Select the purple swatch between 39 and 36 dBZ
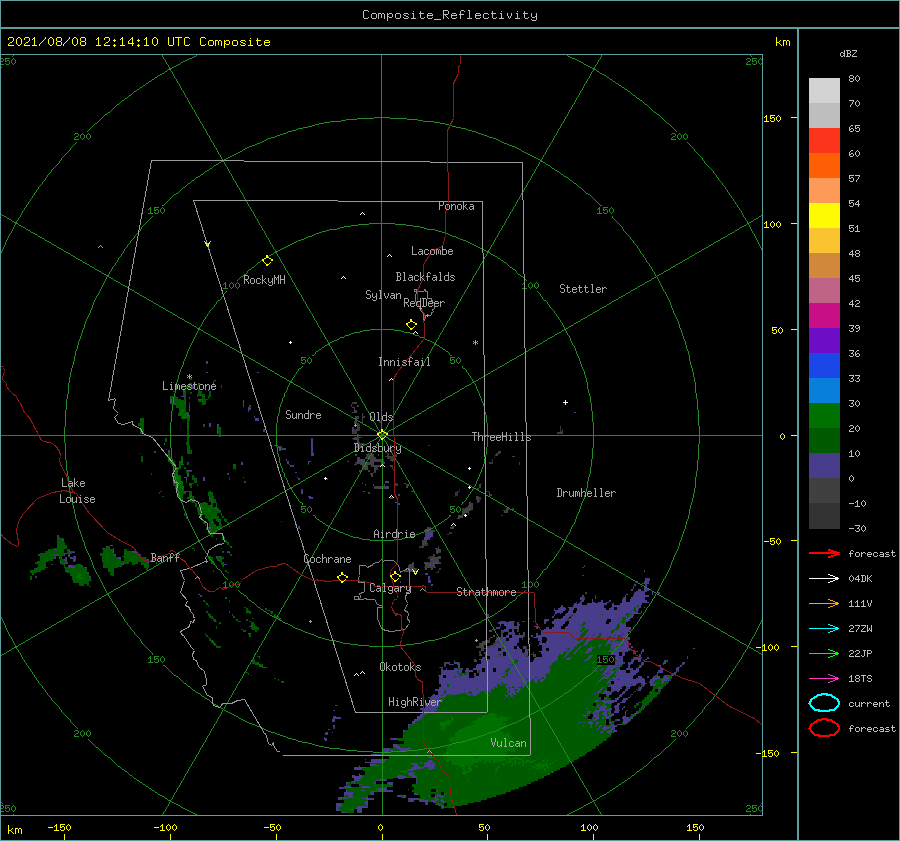This screenshot has height=841, width=900. pyautogui.click(x=824, y=340)
